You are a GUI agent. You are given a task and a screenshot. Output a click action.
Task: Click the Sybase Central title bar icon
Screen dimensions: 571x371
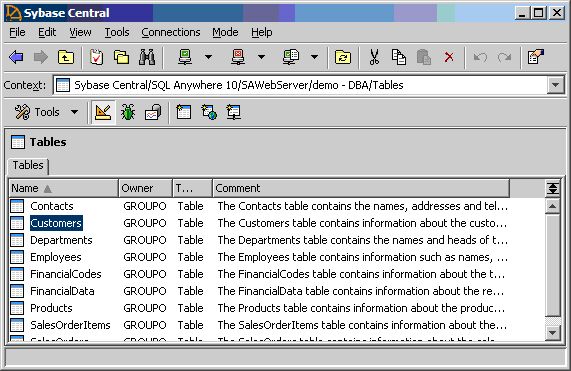click(13, 13)
